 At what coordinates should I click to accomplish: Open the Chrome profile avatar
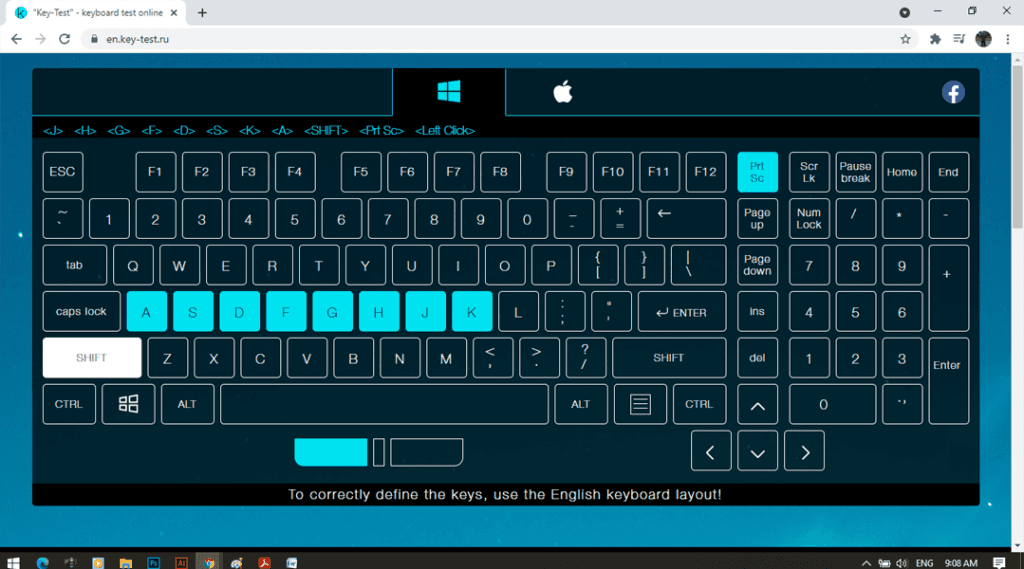984,39
